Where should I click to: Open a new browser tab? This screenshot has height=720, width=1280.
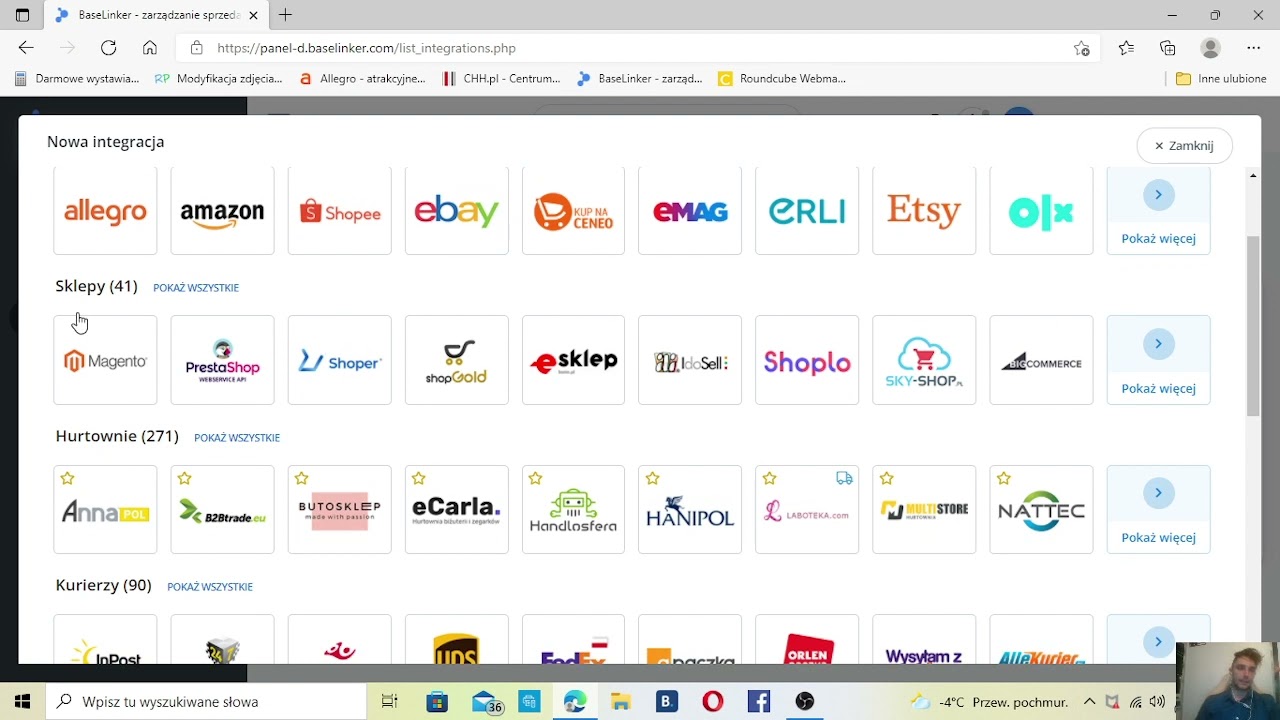[286, 15]
